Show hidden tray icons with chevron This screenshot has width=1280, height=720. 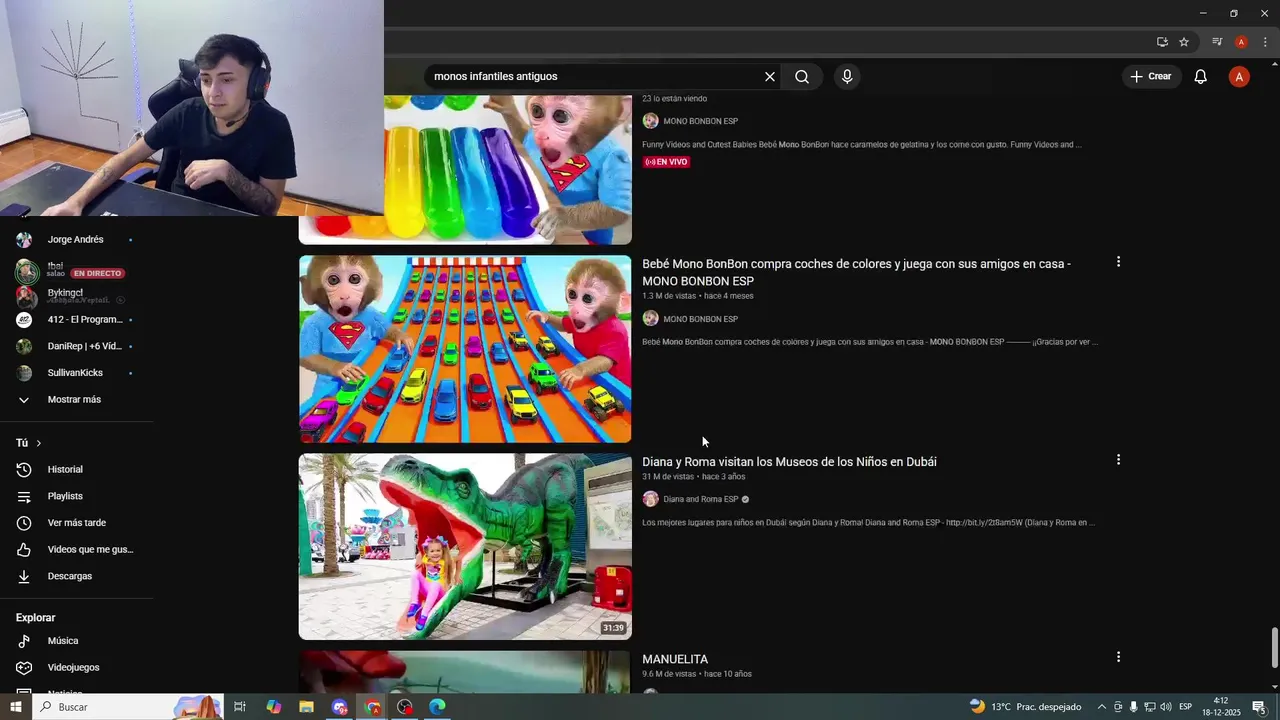(1102, 707)
